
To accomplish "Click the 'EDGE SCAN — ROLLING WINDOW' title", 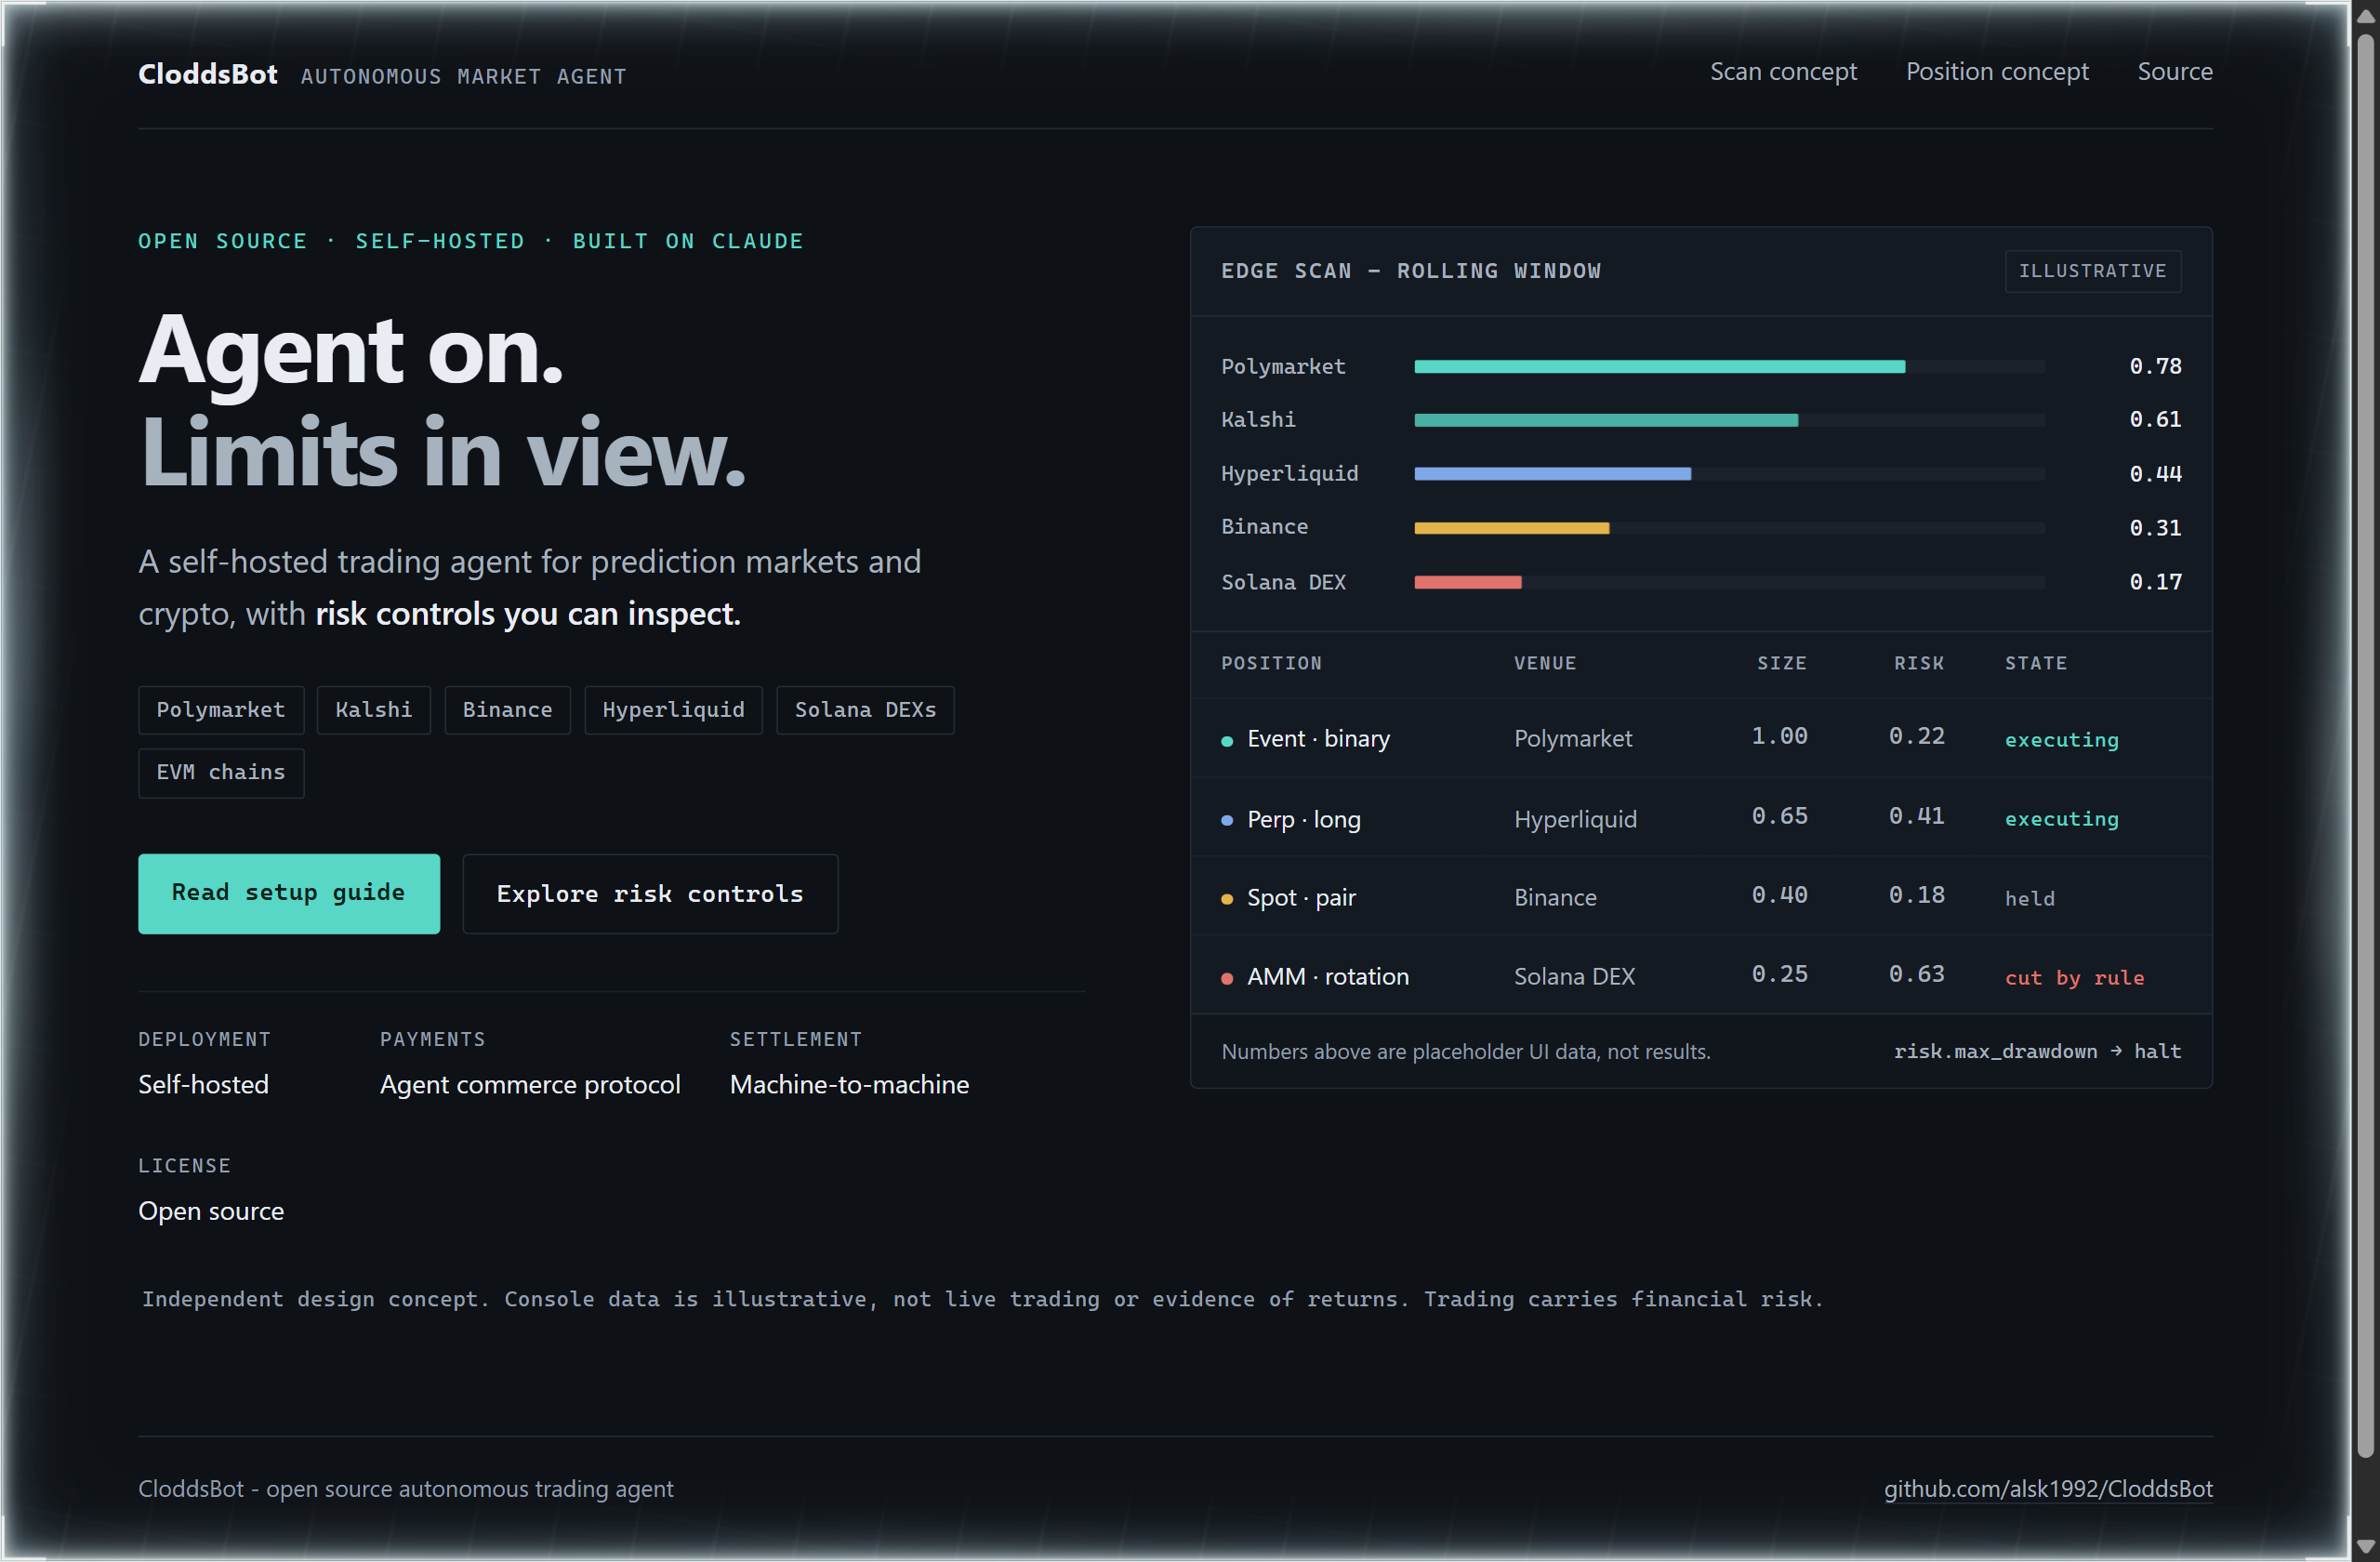I will [1411, 271].
